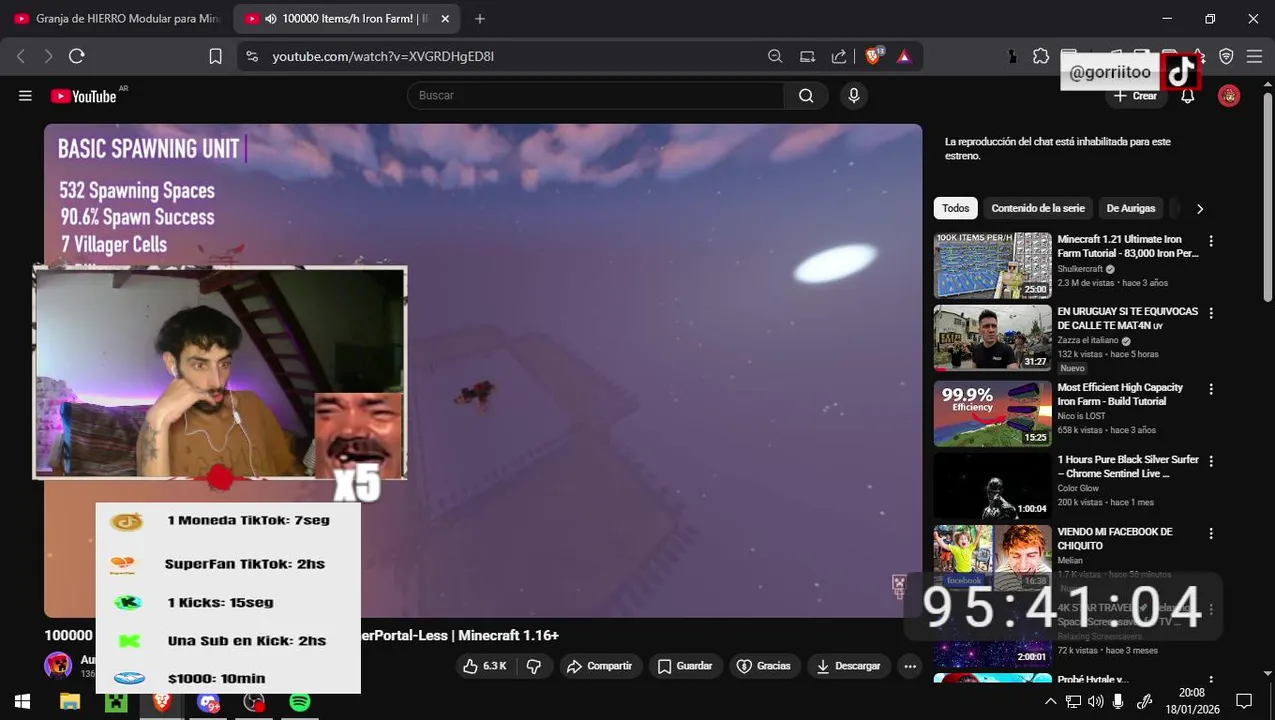Open Brave main menu hamburger
This screenshot has height=720, width=1275.
pos(1254,57)
